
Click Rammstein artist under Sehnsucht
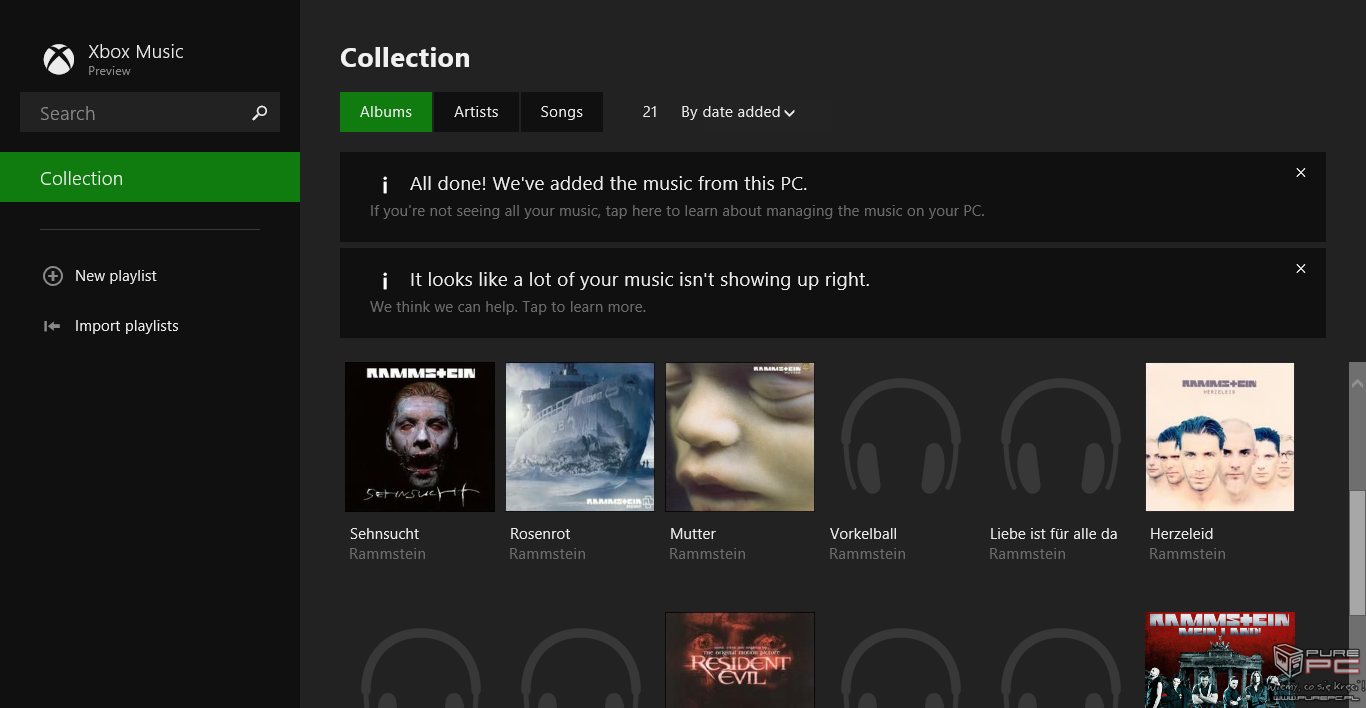(x=387, y=554)
